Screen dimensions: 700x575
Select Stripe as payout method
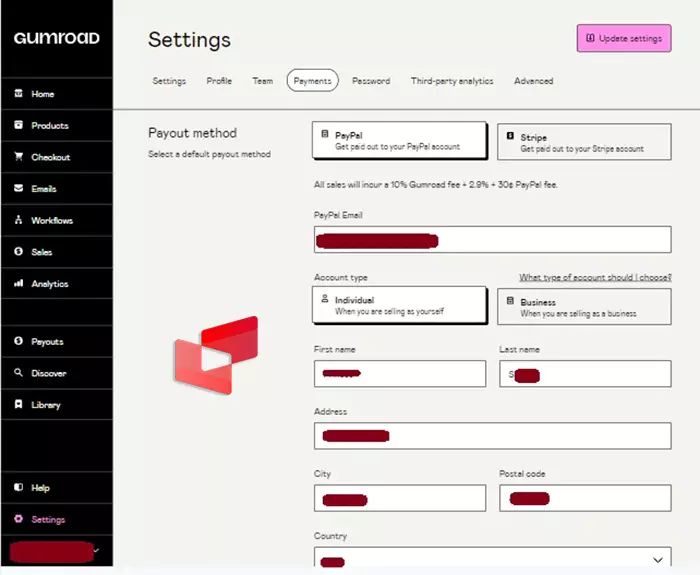point(584,142)
